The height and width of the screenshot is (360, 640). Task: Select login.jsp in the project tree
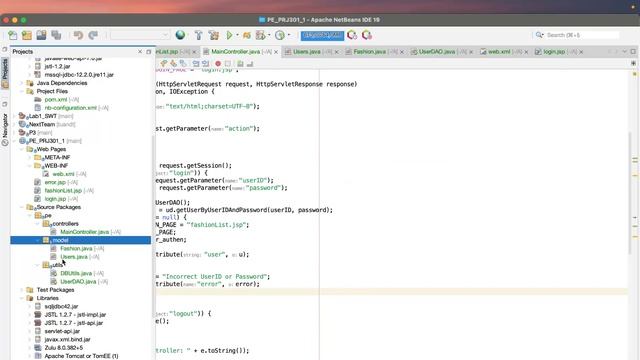pyautogui.click(x=55, y=199)
